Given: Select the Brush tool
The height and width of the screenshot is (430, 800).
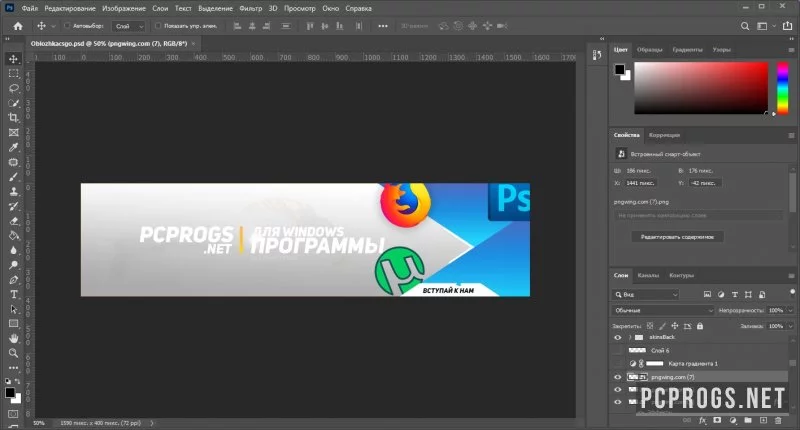Looking at the screenshot, I should pos(14,177).
